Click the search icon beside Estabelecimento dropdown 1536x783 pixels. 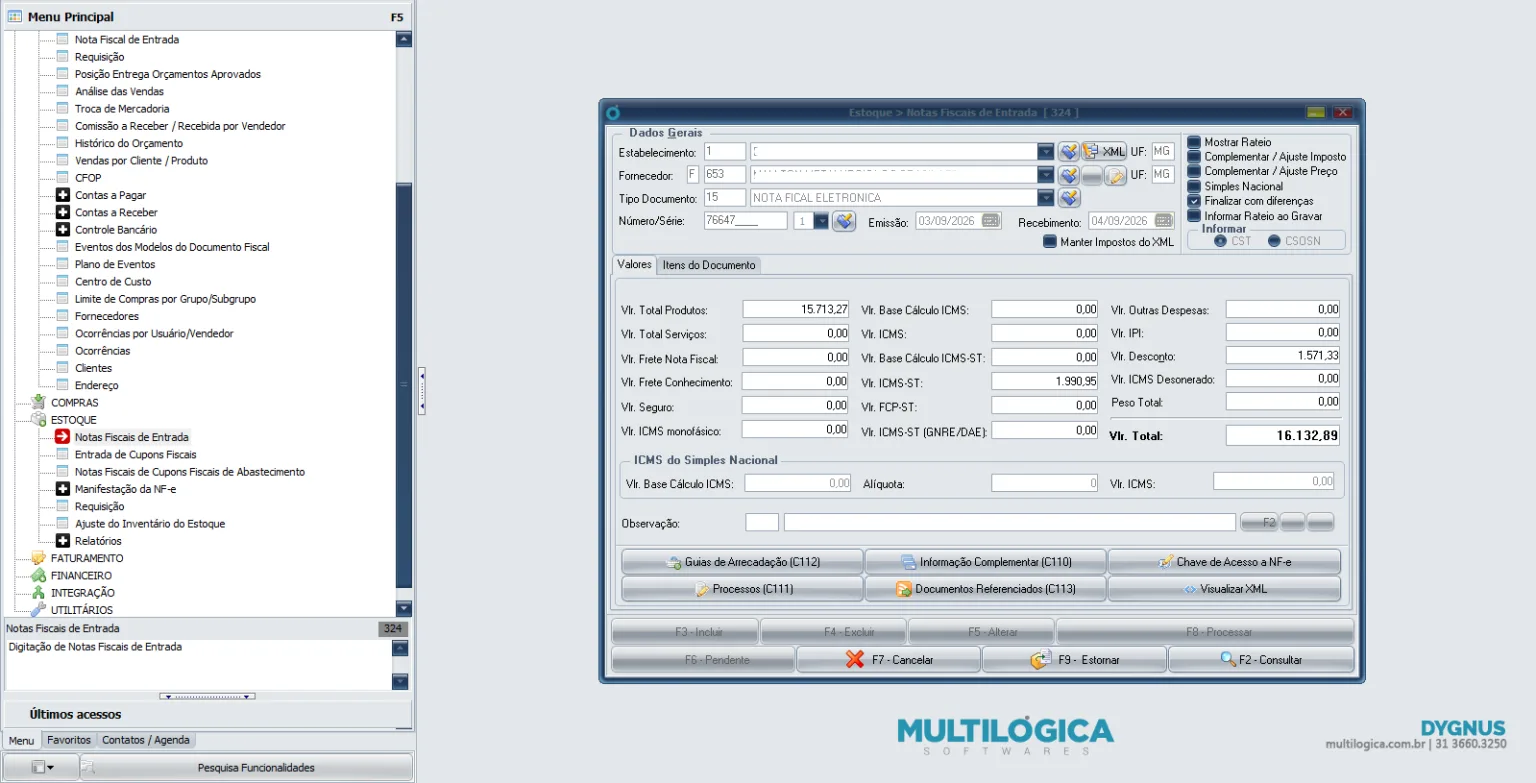tap(1068, 151)
